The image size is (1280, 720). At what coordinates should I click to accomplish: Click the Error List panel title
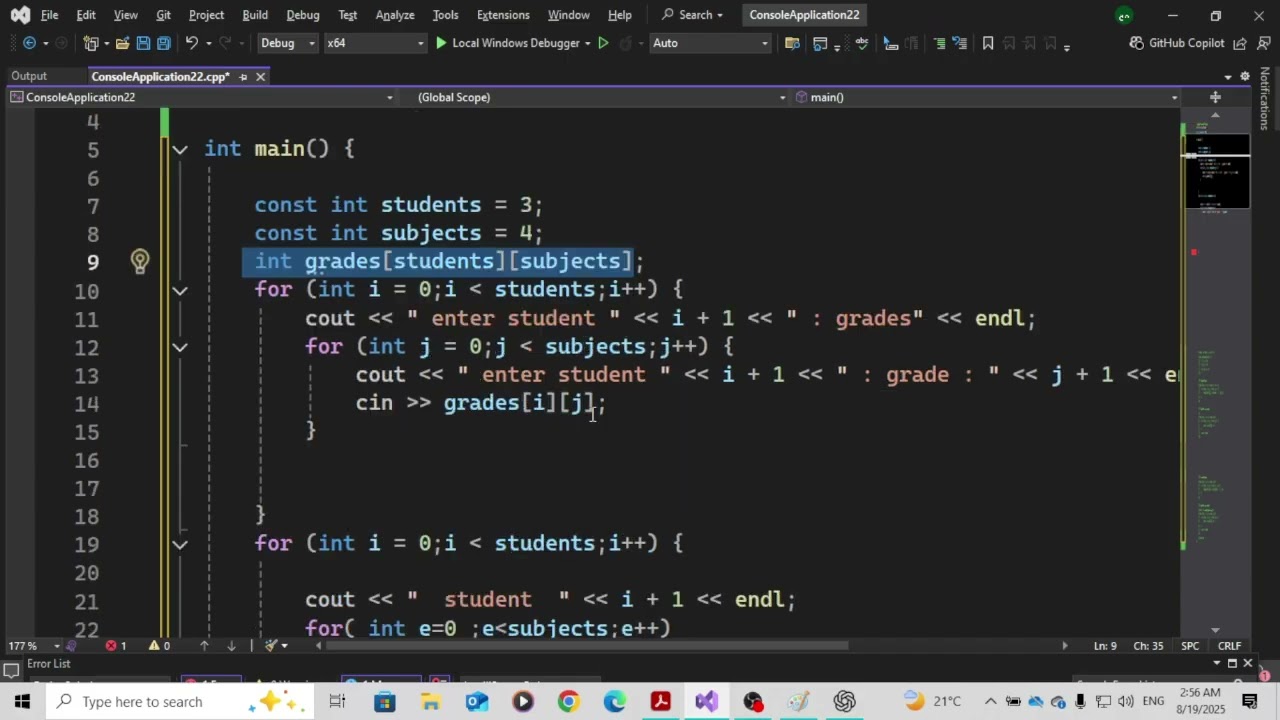click(x=48, y=664)
